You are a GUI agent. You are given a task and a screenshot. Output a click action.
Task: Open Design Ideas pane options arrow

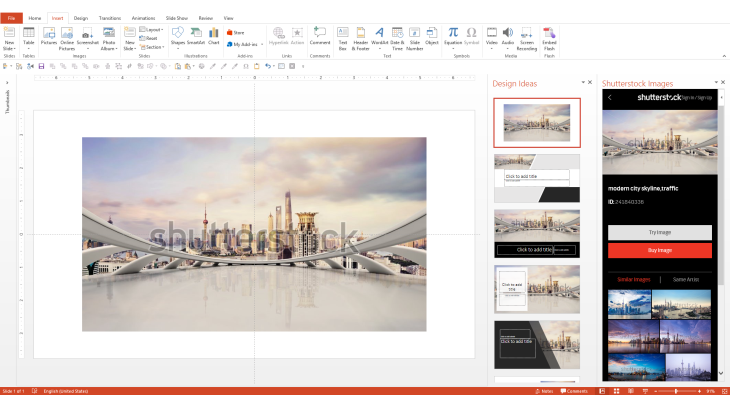583,82
